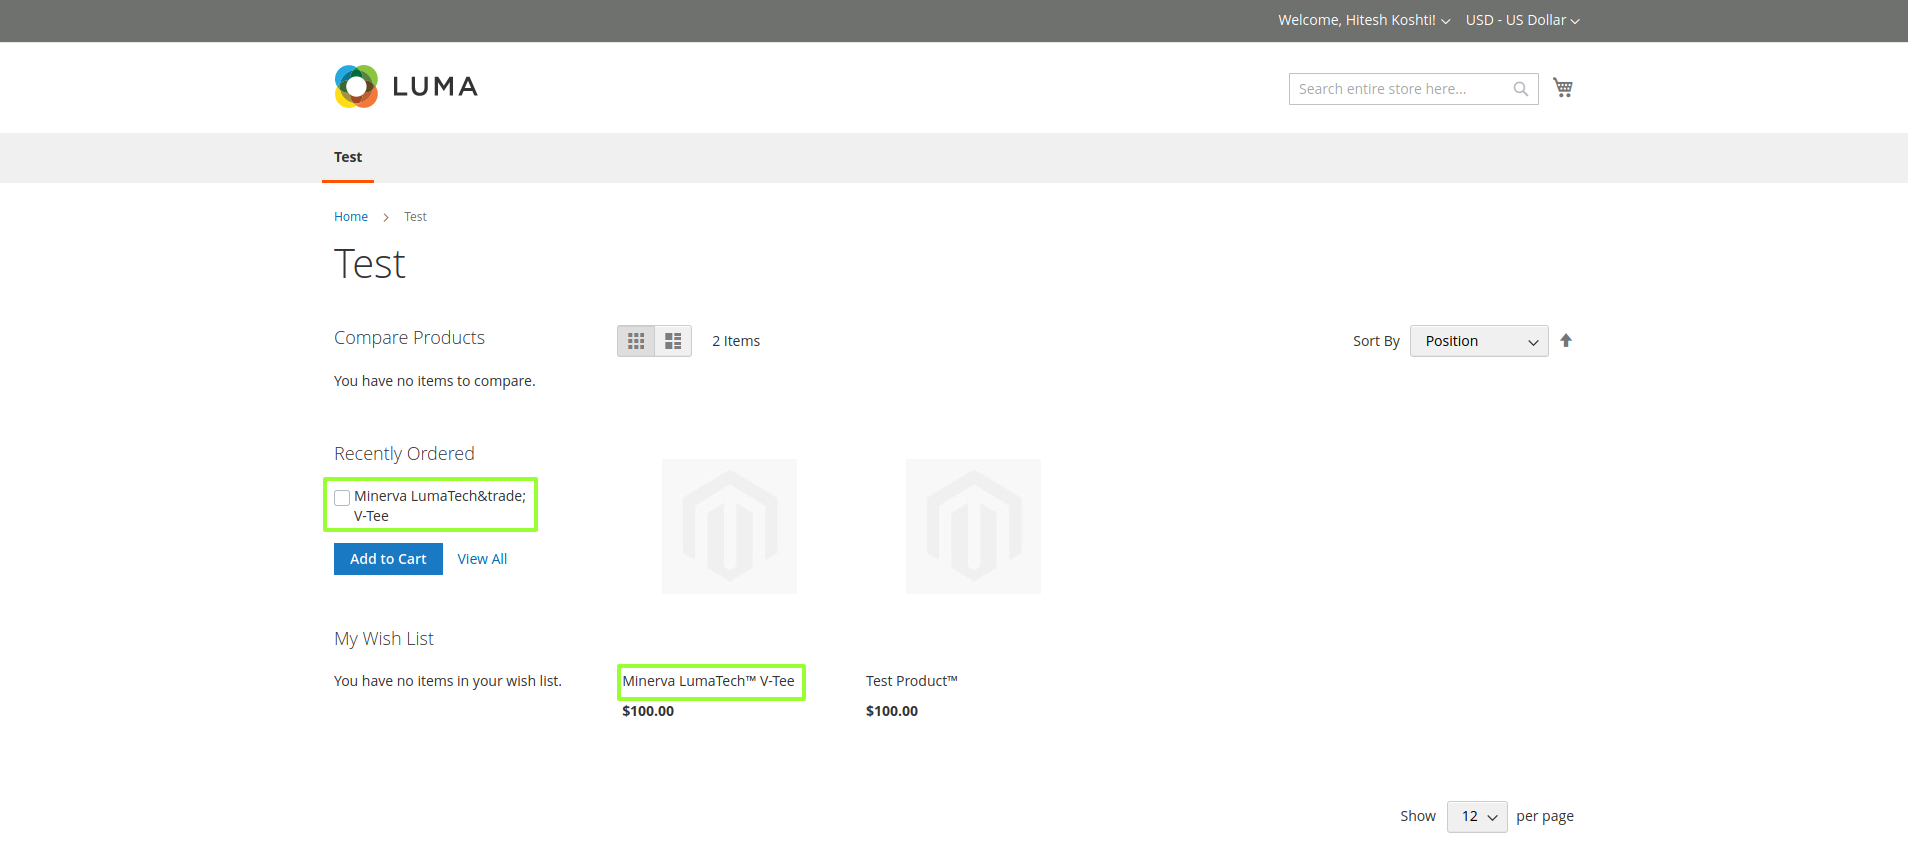Click the Test Product $100.00 price
This screenshot has width=1908, height=847.
(892, 711)
